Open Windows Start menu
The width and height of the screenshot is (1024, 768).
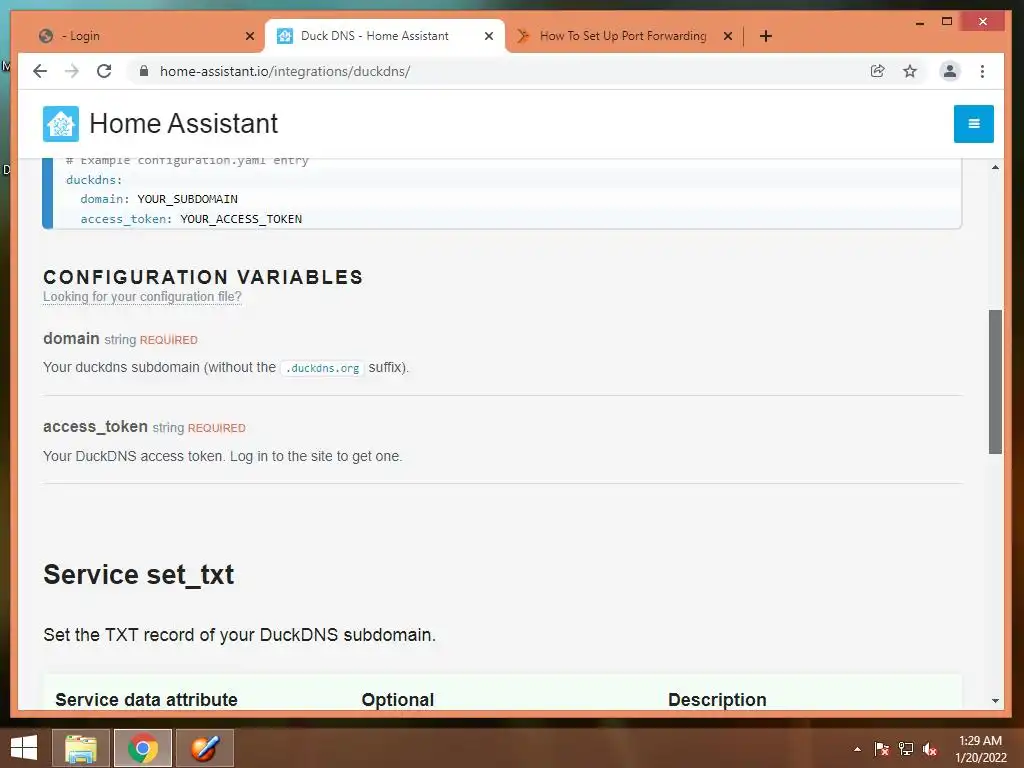pyautogui.click(x=24, y=748)
